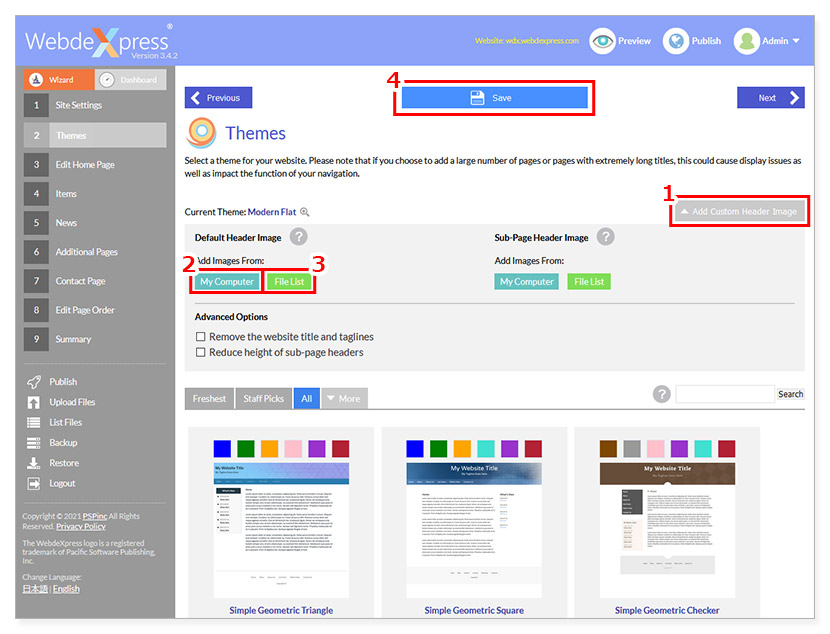Open Additional Pages step

95,252
